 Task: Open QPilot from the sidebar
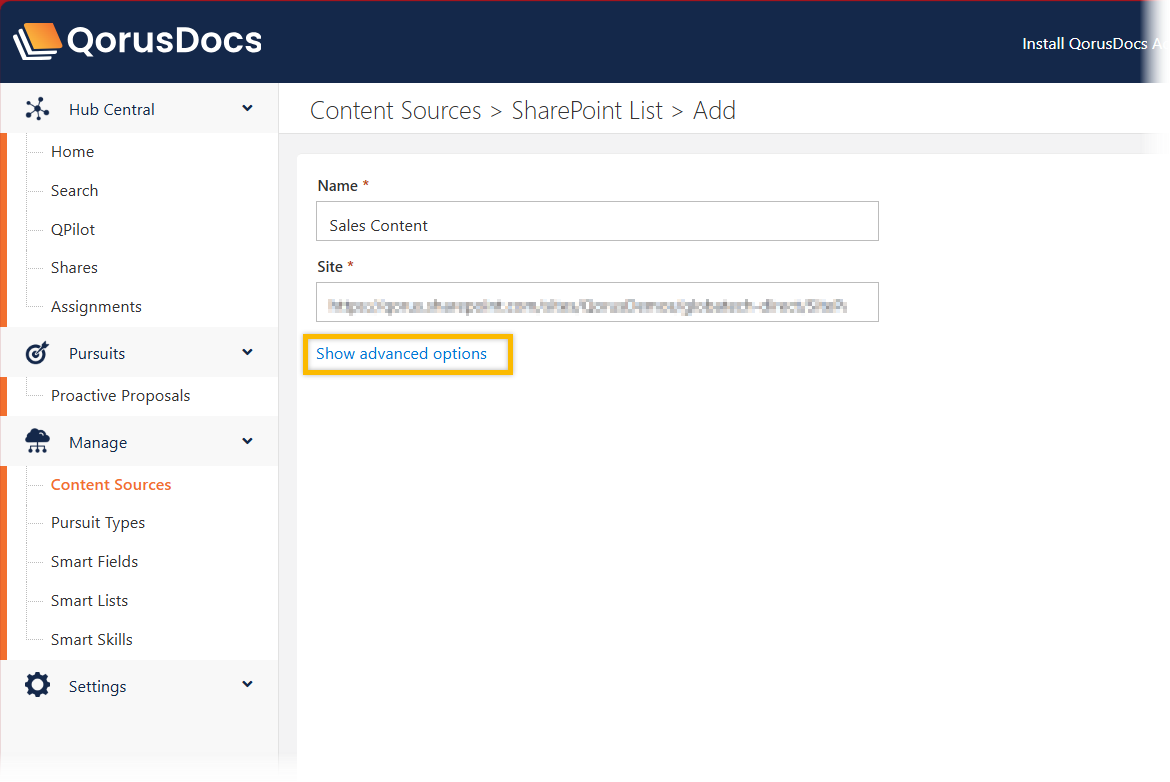pyautogui.click(x=73, y=230)
